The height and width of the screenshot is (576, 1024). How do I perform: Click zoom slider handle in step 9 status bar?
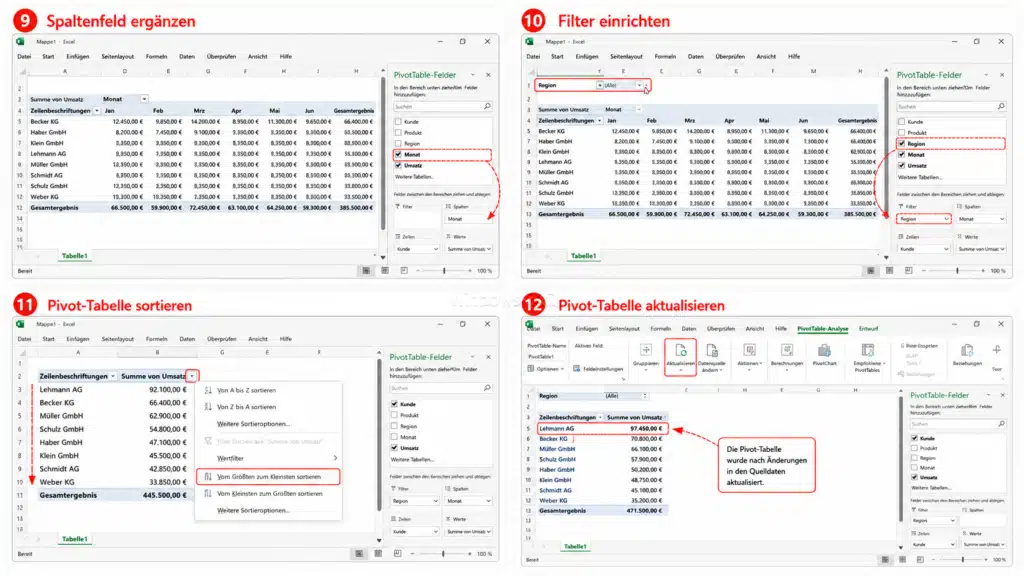(x=444, y=270)
